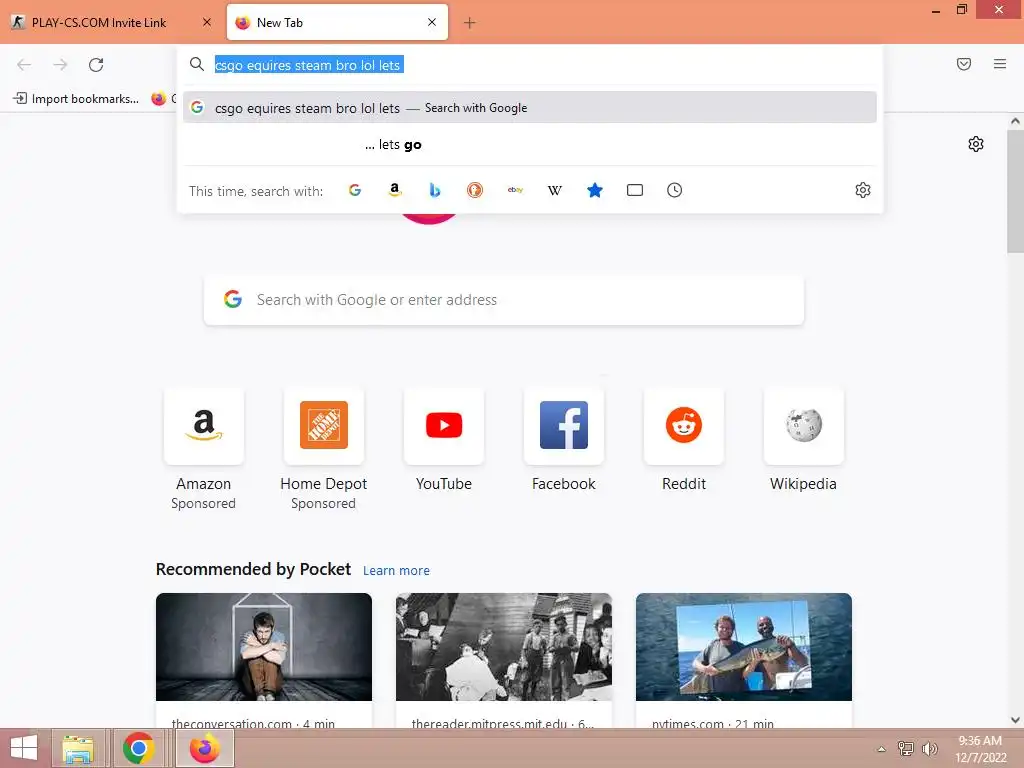Search this time with eBay icon
Screen dimensions: 1024x768
515,190
